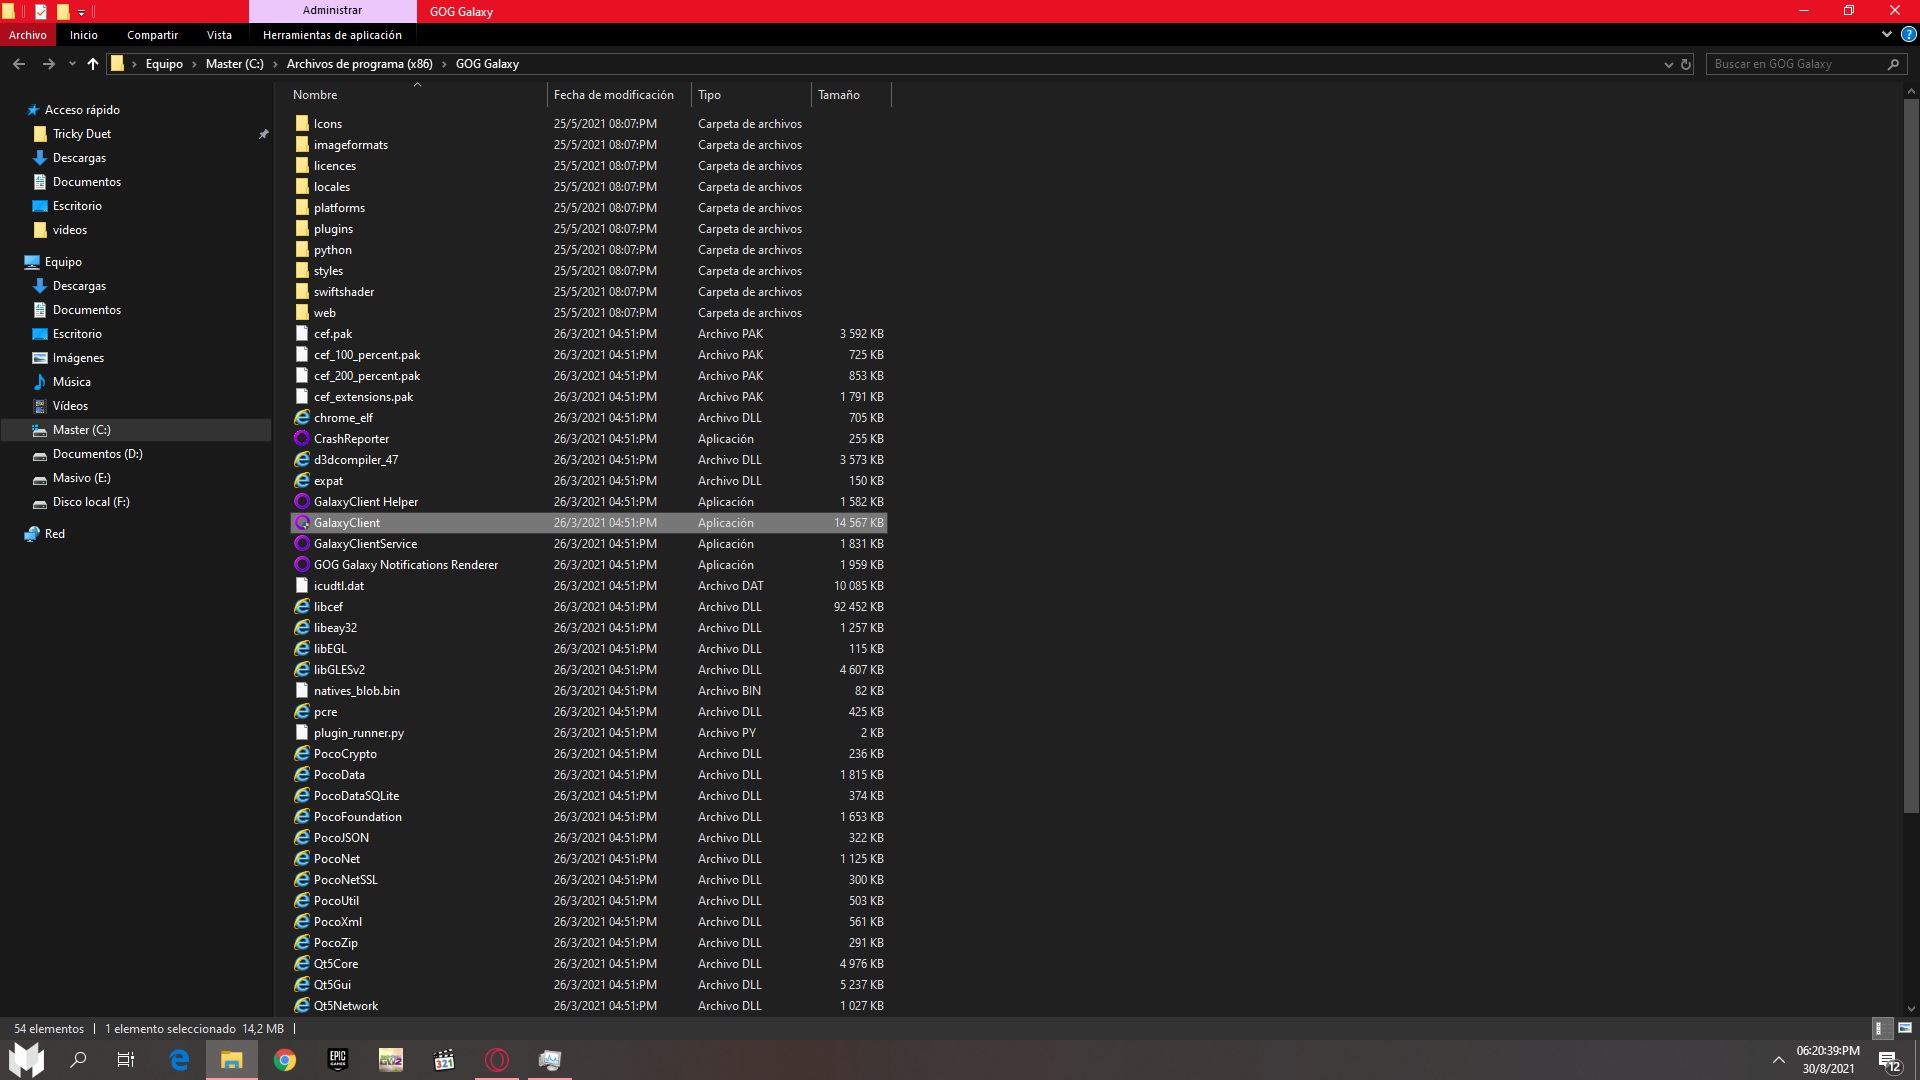Open Descargas under Acceso rápido
This screenshot has width=1920, height=1080.
click(x=79, y=158)
